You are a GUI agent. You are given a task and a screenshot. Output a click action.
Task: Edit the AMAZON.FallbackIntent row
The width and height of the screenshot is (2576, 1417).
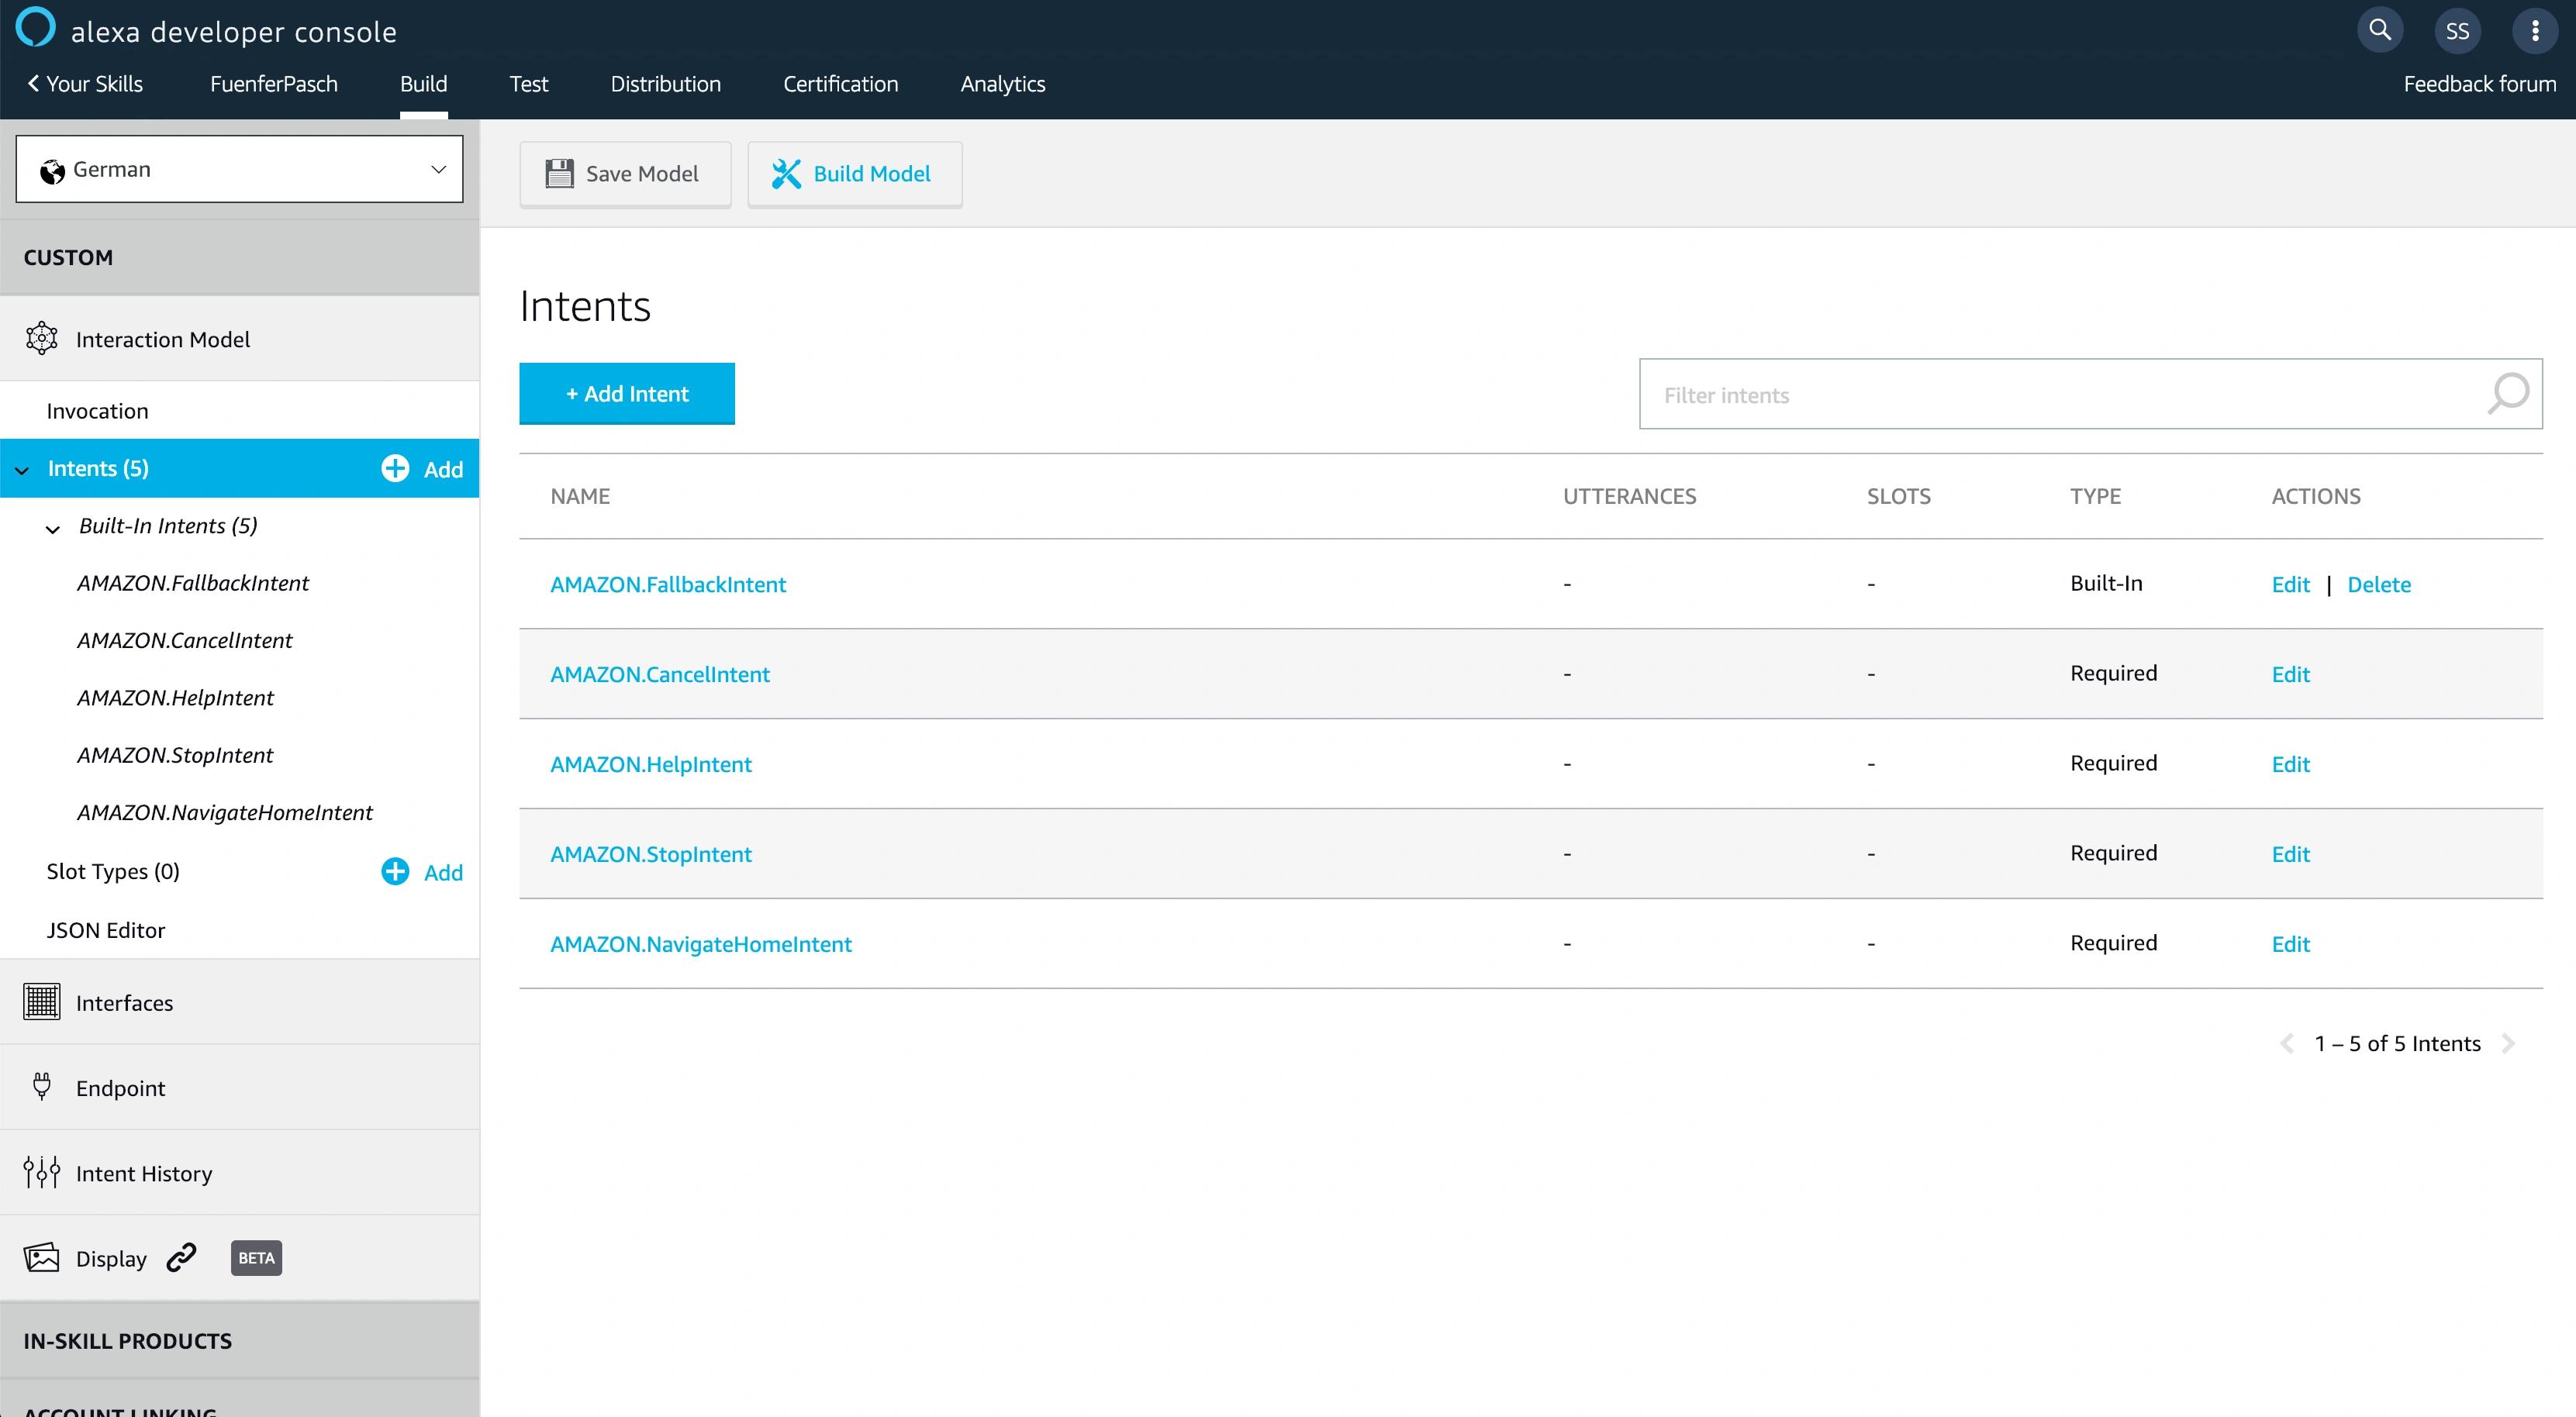(2290, 584)
